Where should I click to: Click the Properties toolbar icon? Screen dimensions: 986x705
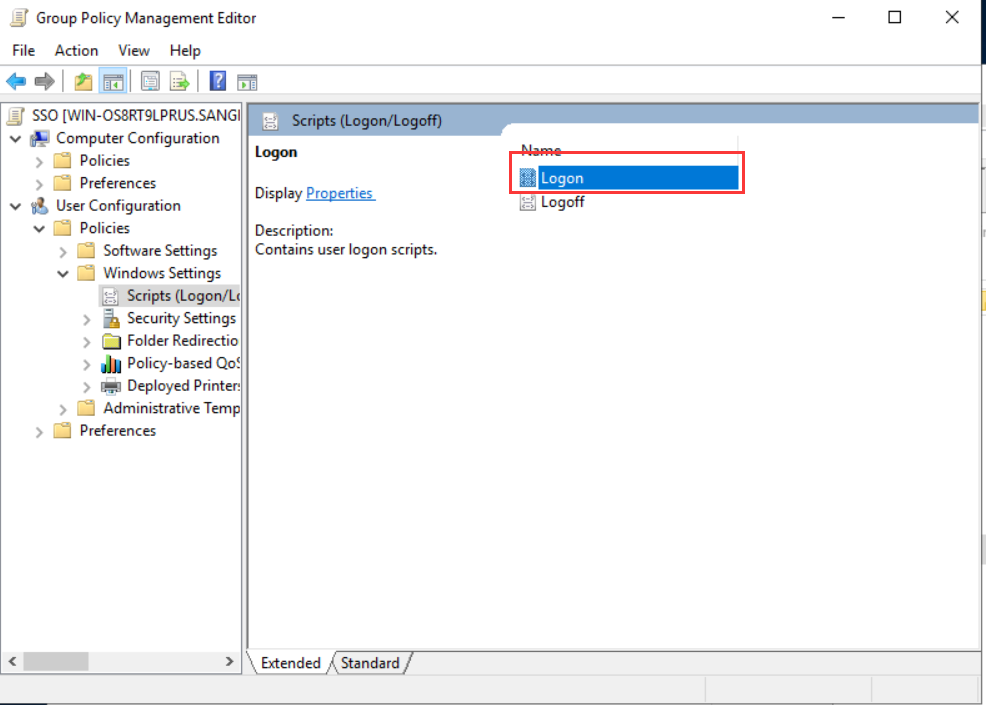pyautogui.click(x=150, y=82)
